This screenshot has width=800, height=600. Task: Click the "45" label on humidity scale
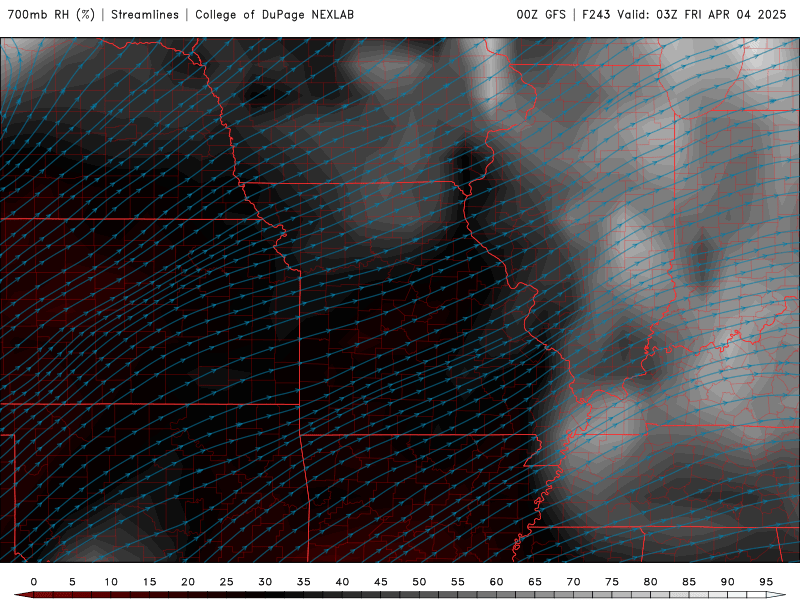pos(381,582)
